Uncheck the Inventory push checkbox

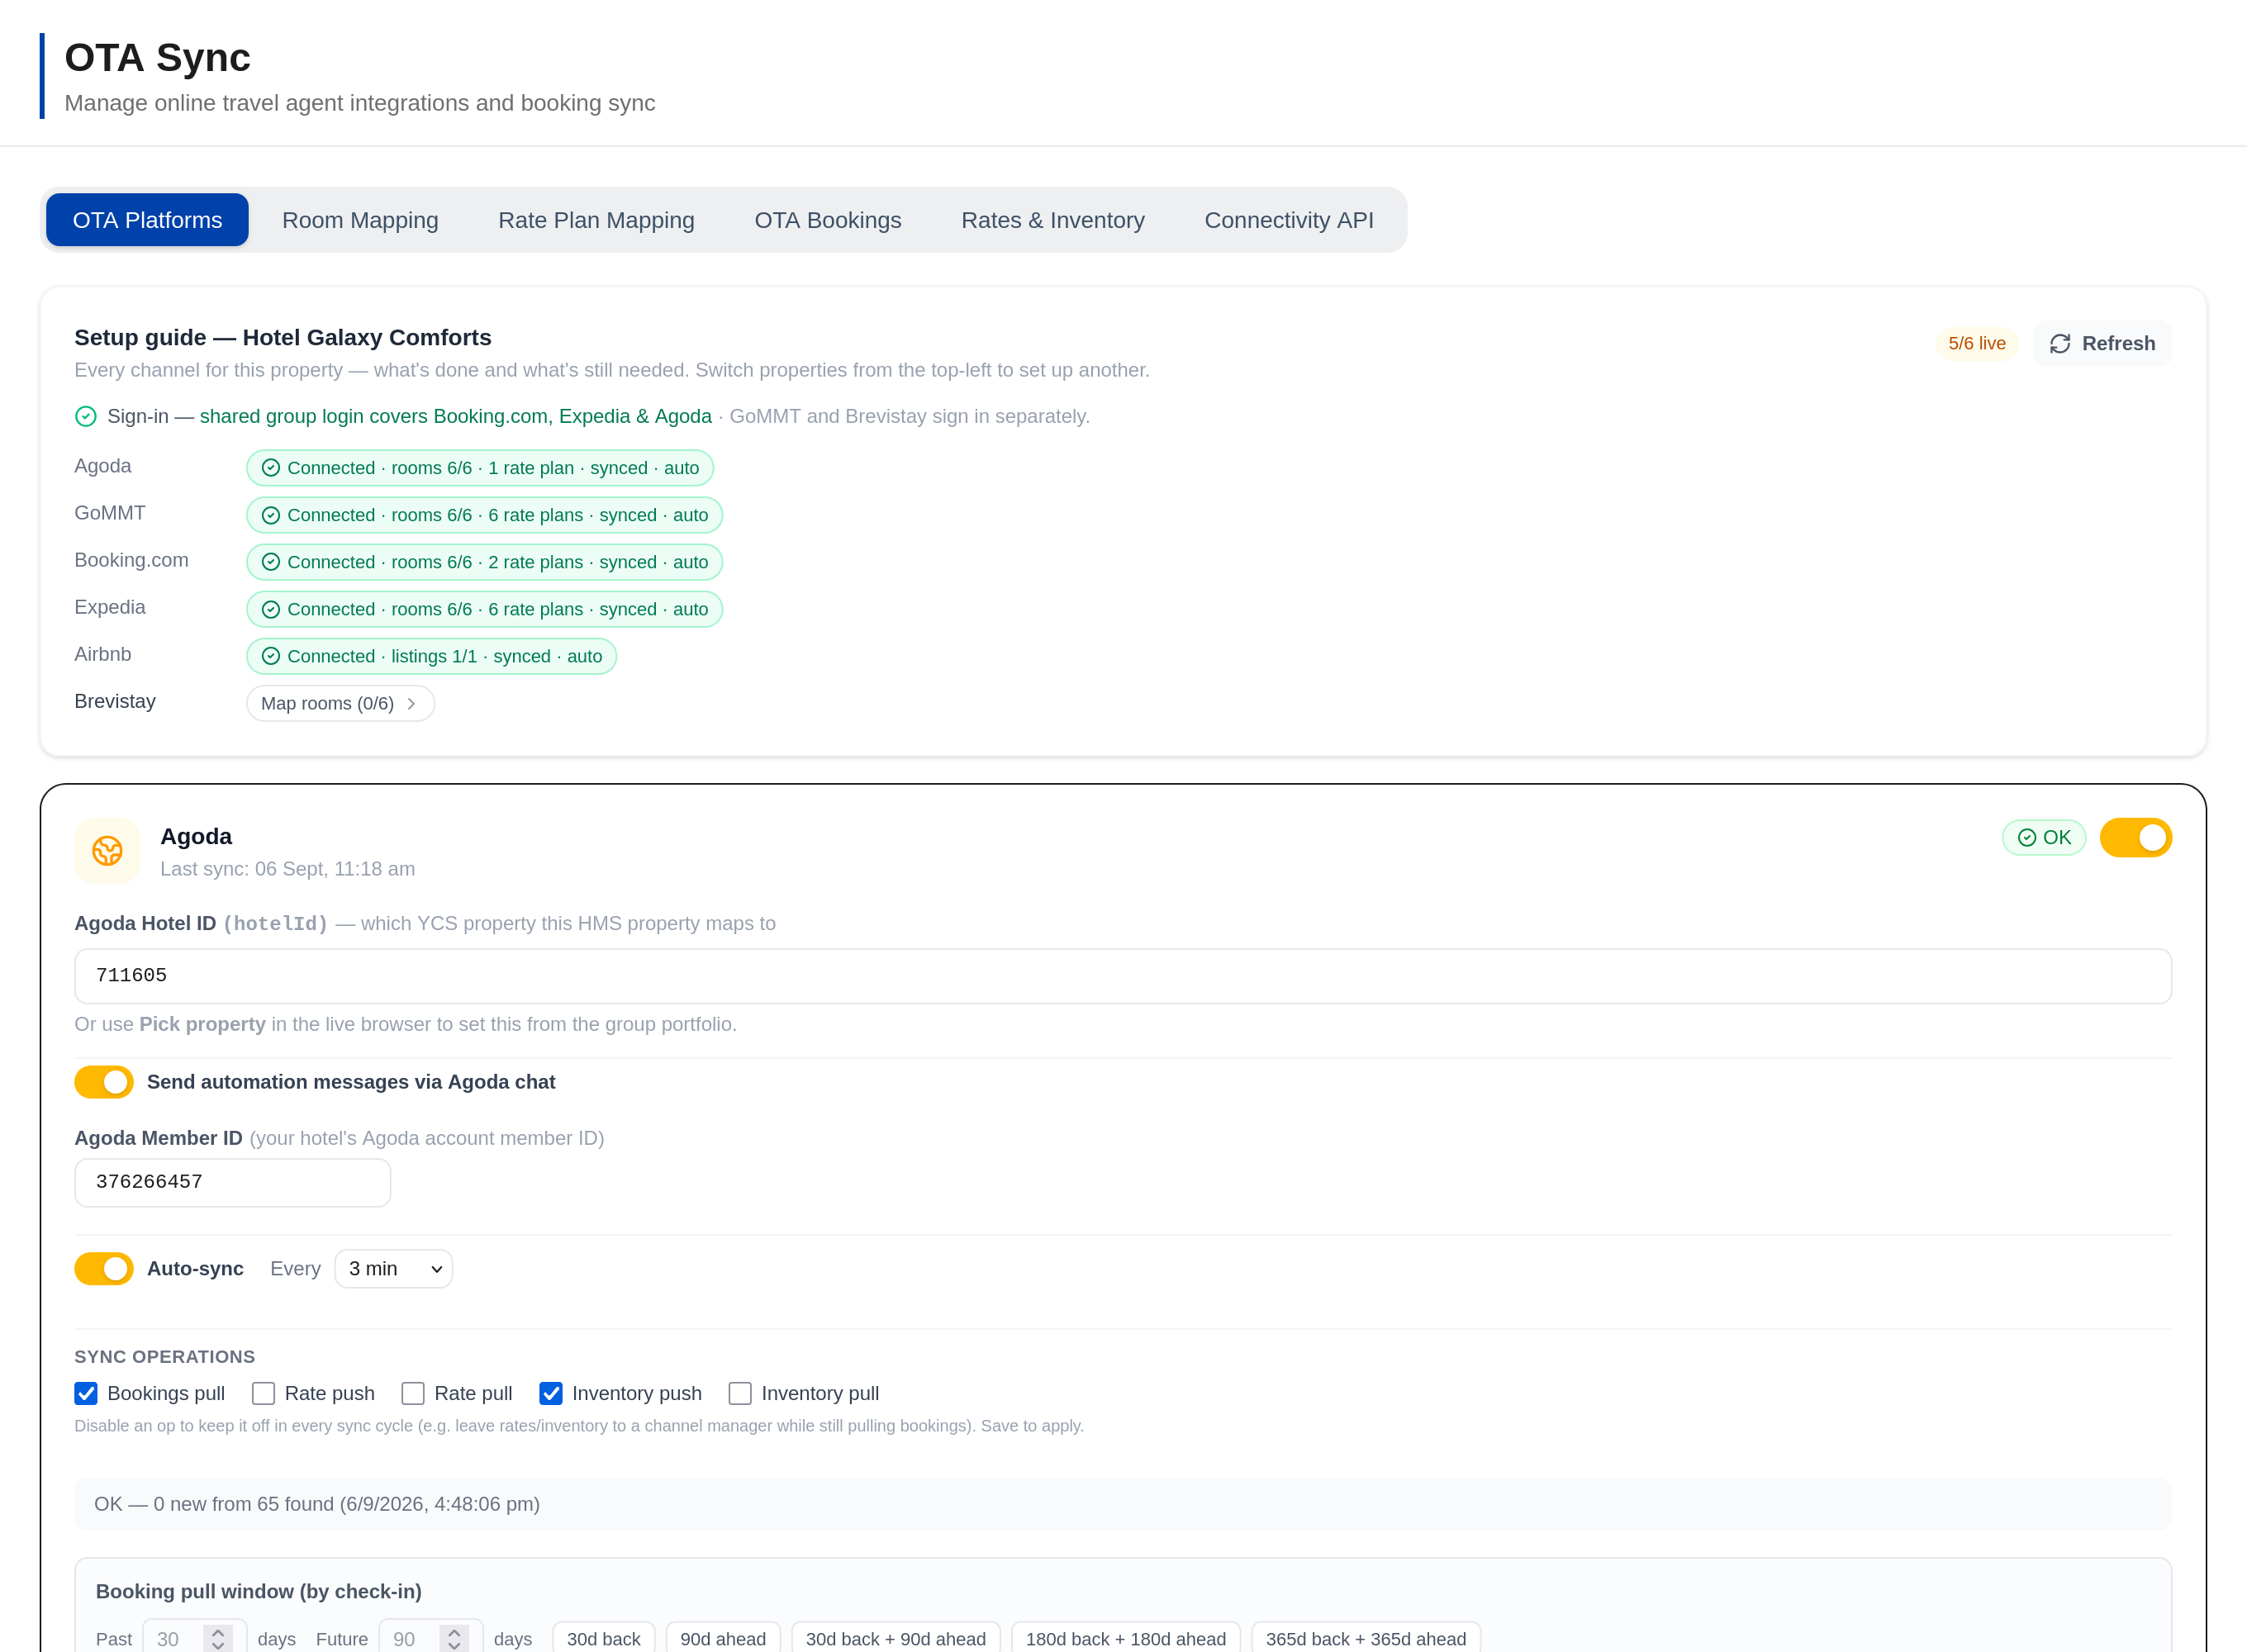pyautogui.click(x=551, y=1394)
